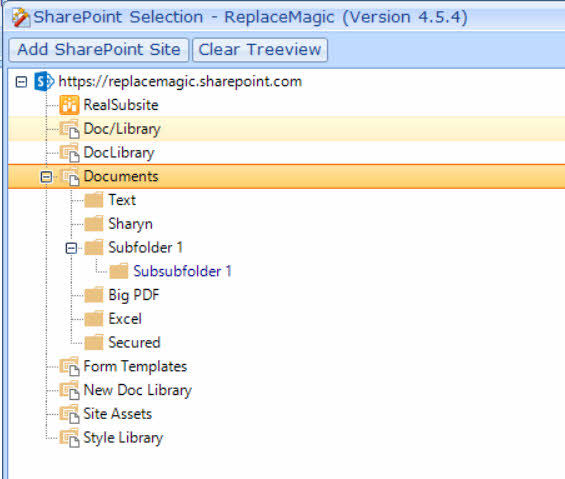Select the New Doc Library label
Screen dimensions: 565x479
tap(138, 391)
